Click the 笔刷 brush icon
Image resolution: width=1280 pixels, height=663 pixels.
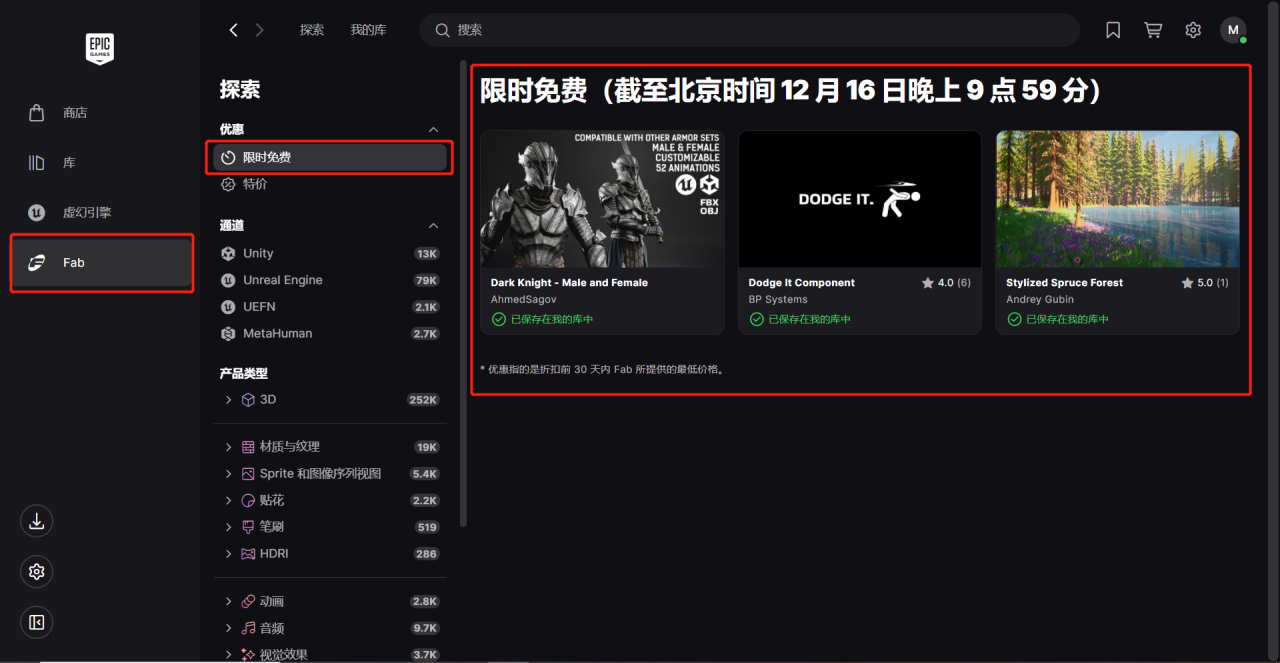[x=248, y=527]
